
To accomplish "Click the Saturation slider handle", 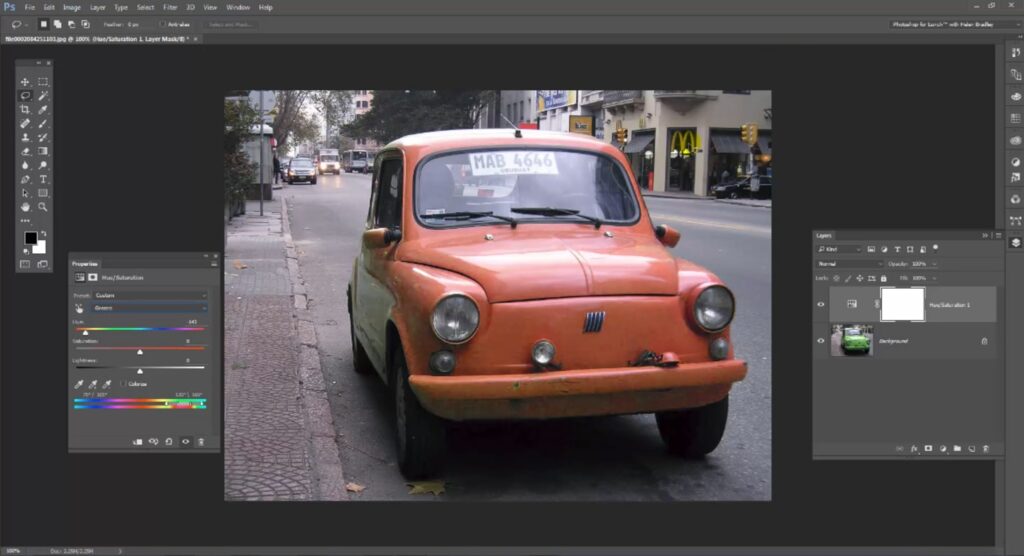I will coord(139,352).
